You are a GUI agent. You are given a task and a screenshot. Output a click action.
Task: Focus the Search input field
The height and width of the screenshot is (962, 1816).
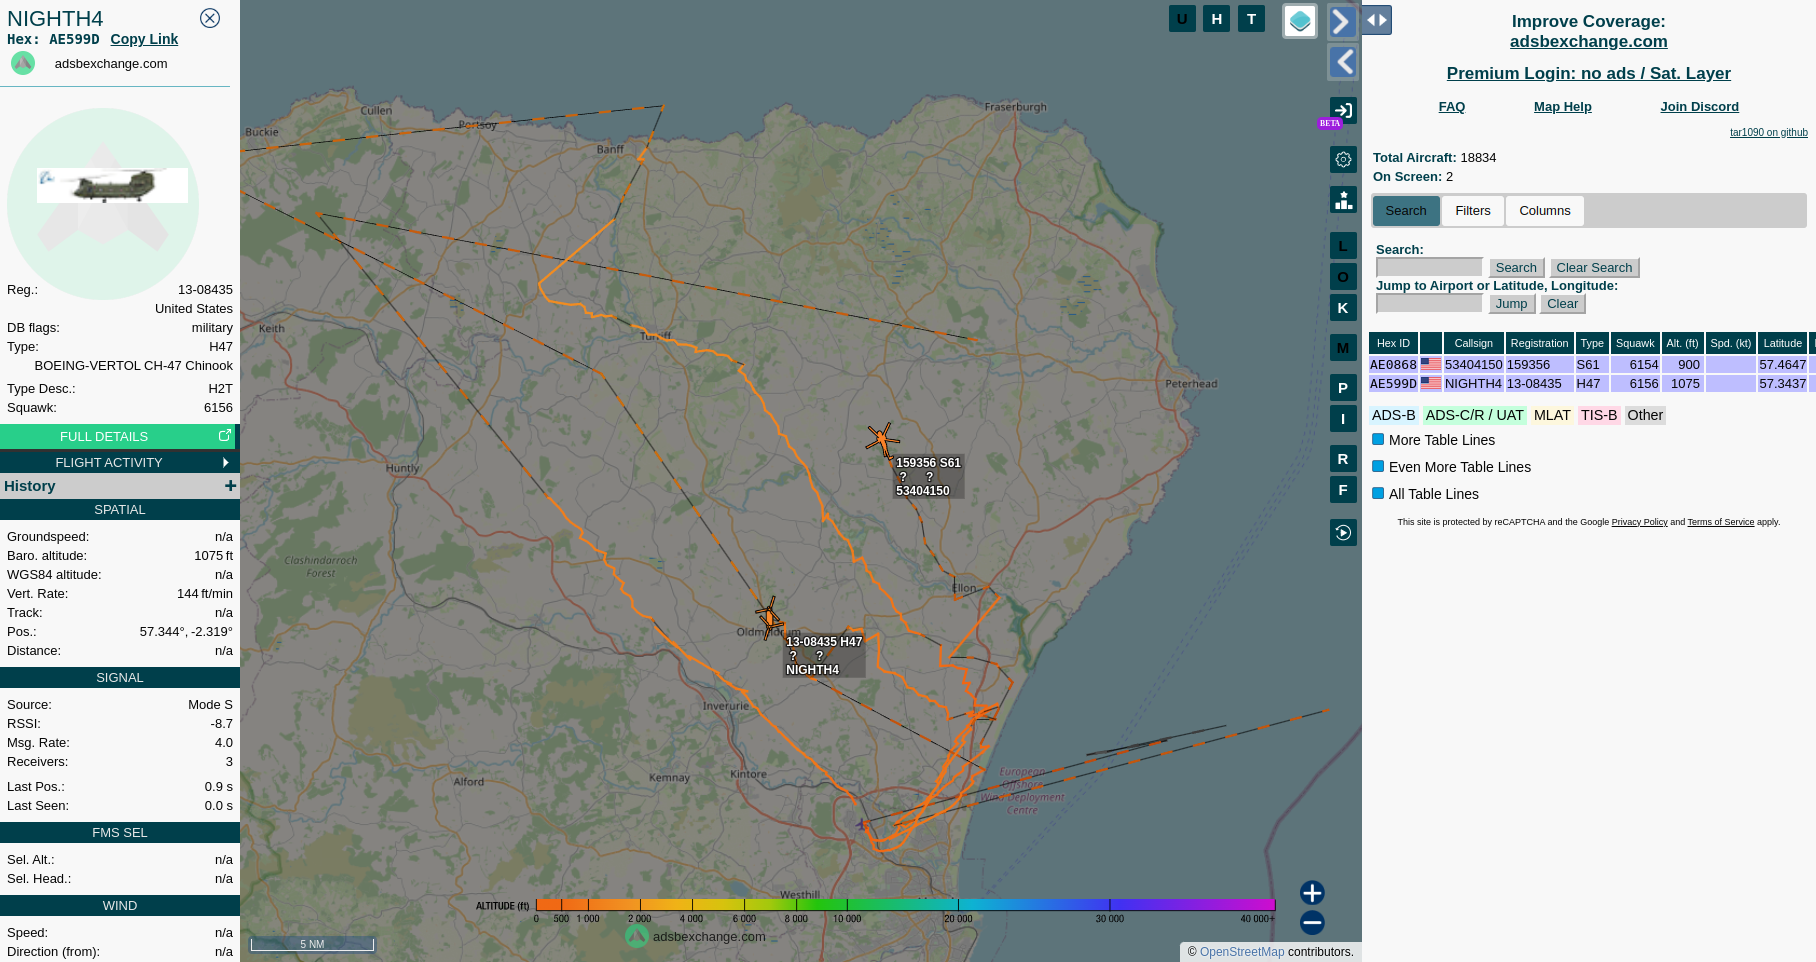click(1429, 267)
